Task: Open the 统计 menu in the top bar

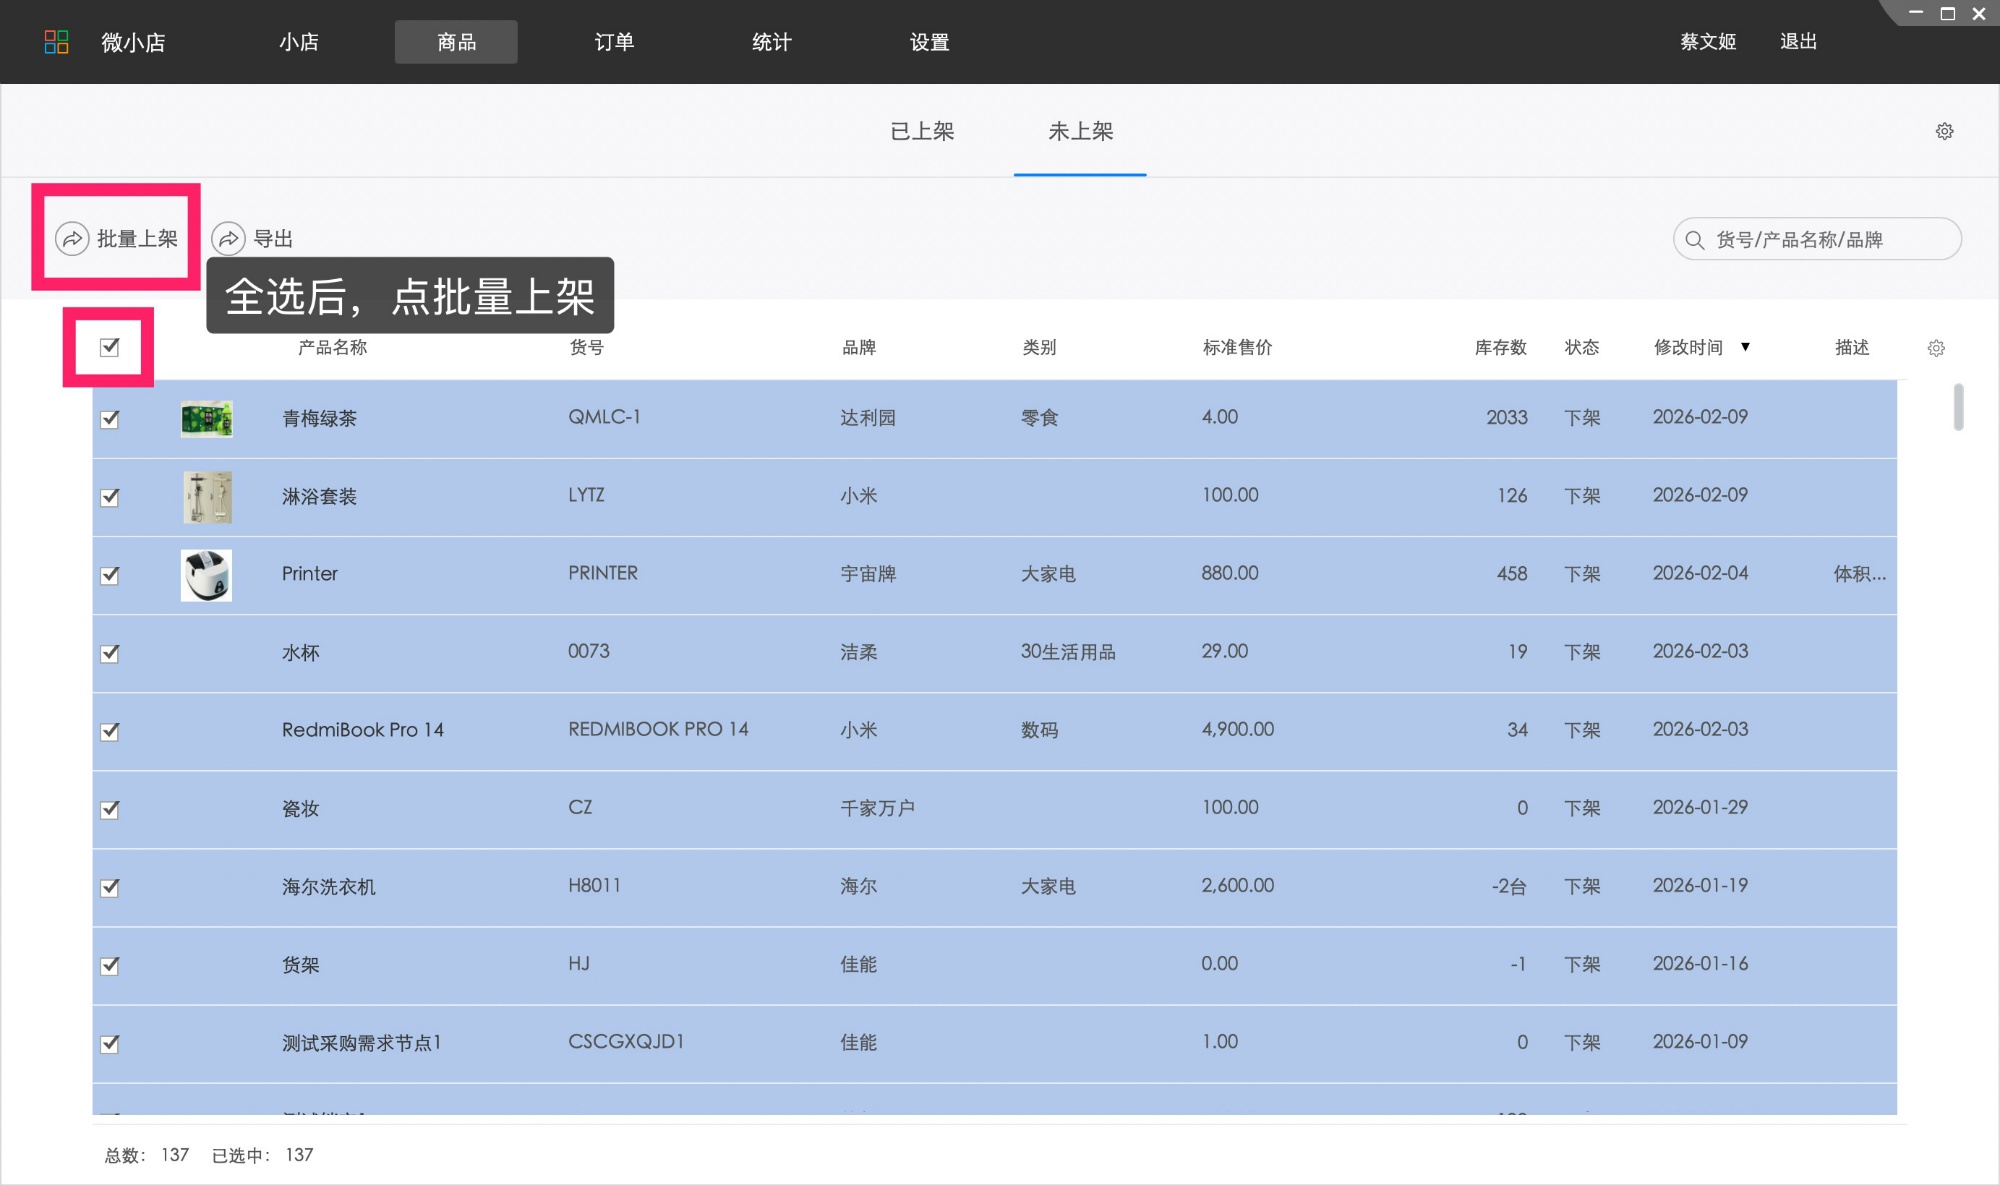Action: (x=771, y=42)
